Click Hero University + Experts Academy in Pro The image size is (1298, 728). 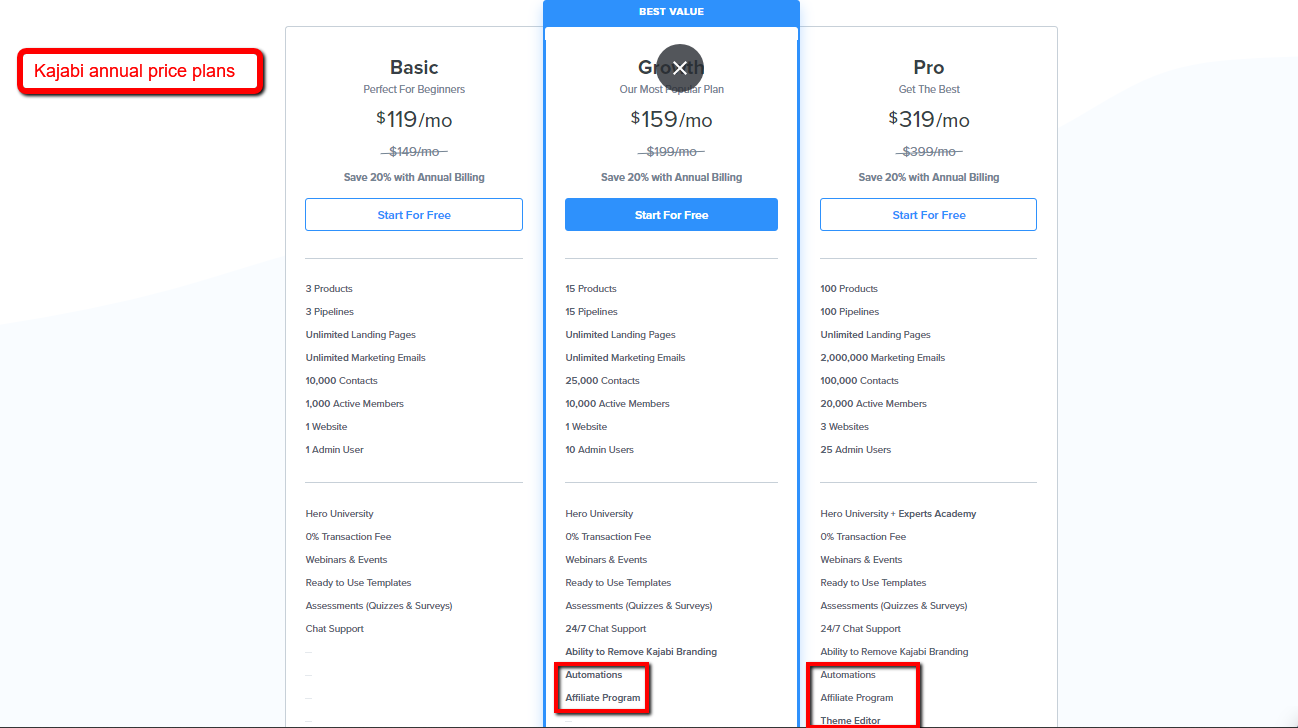pyautogui.click(x=898, y=514)
